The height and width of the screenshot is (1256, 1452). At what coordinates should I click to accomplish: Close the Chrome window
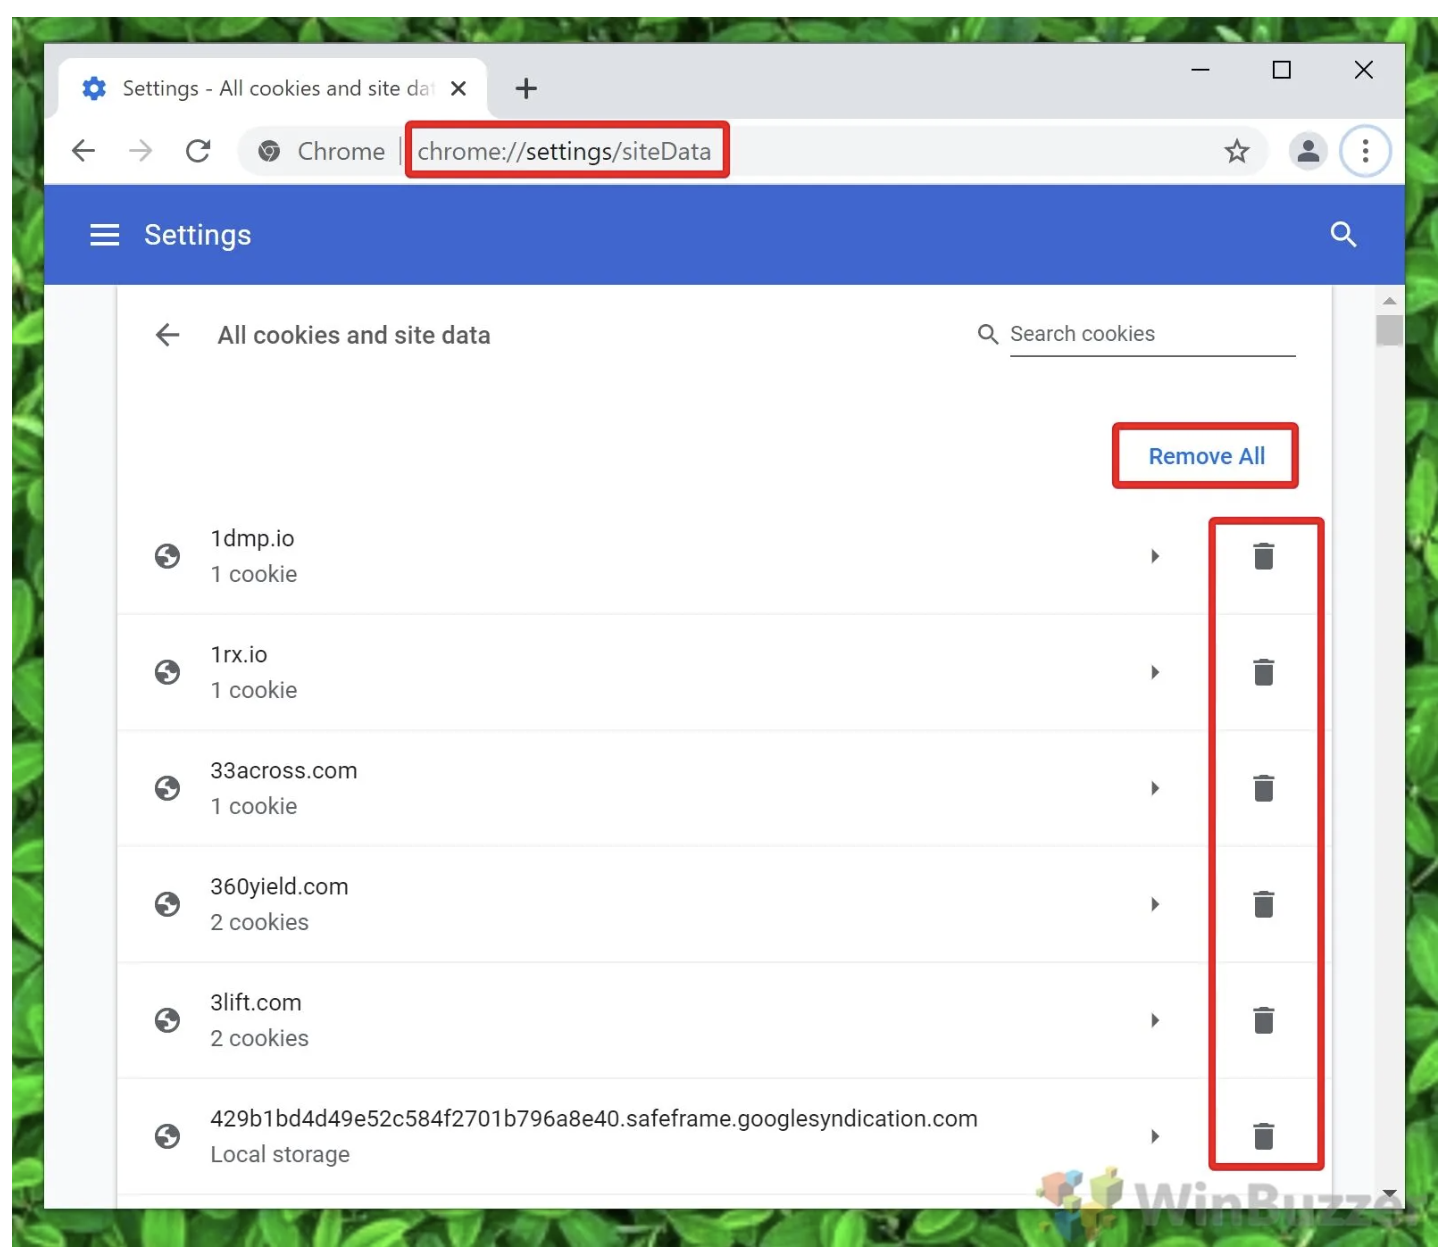click(x=1363, y=70)
